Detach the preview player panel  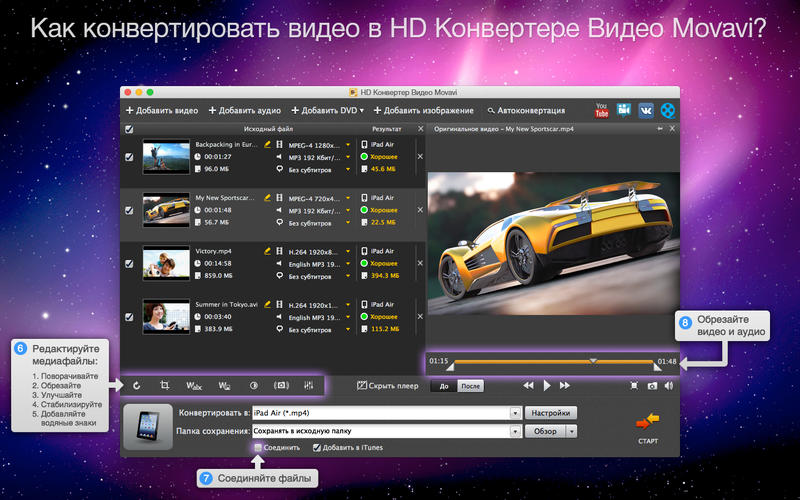[x=660, y=129]
